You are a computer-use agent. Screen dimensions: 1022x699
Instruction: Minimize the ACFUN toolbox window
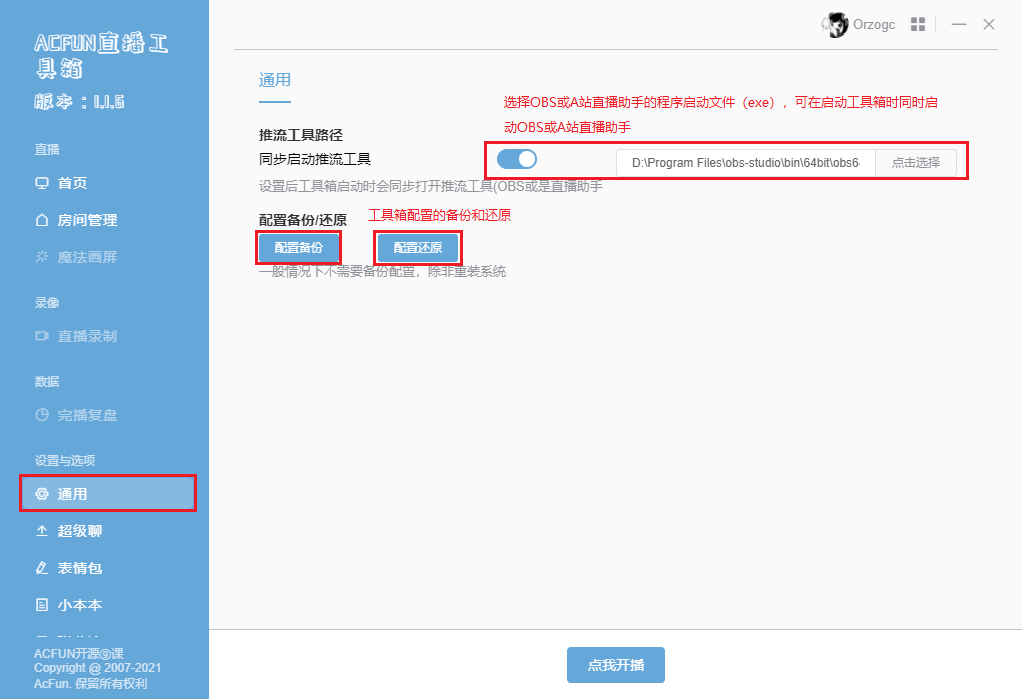click(x=958, y=25)
